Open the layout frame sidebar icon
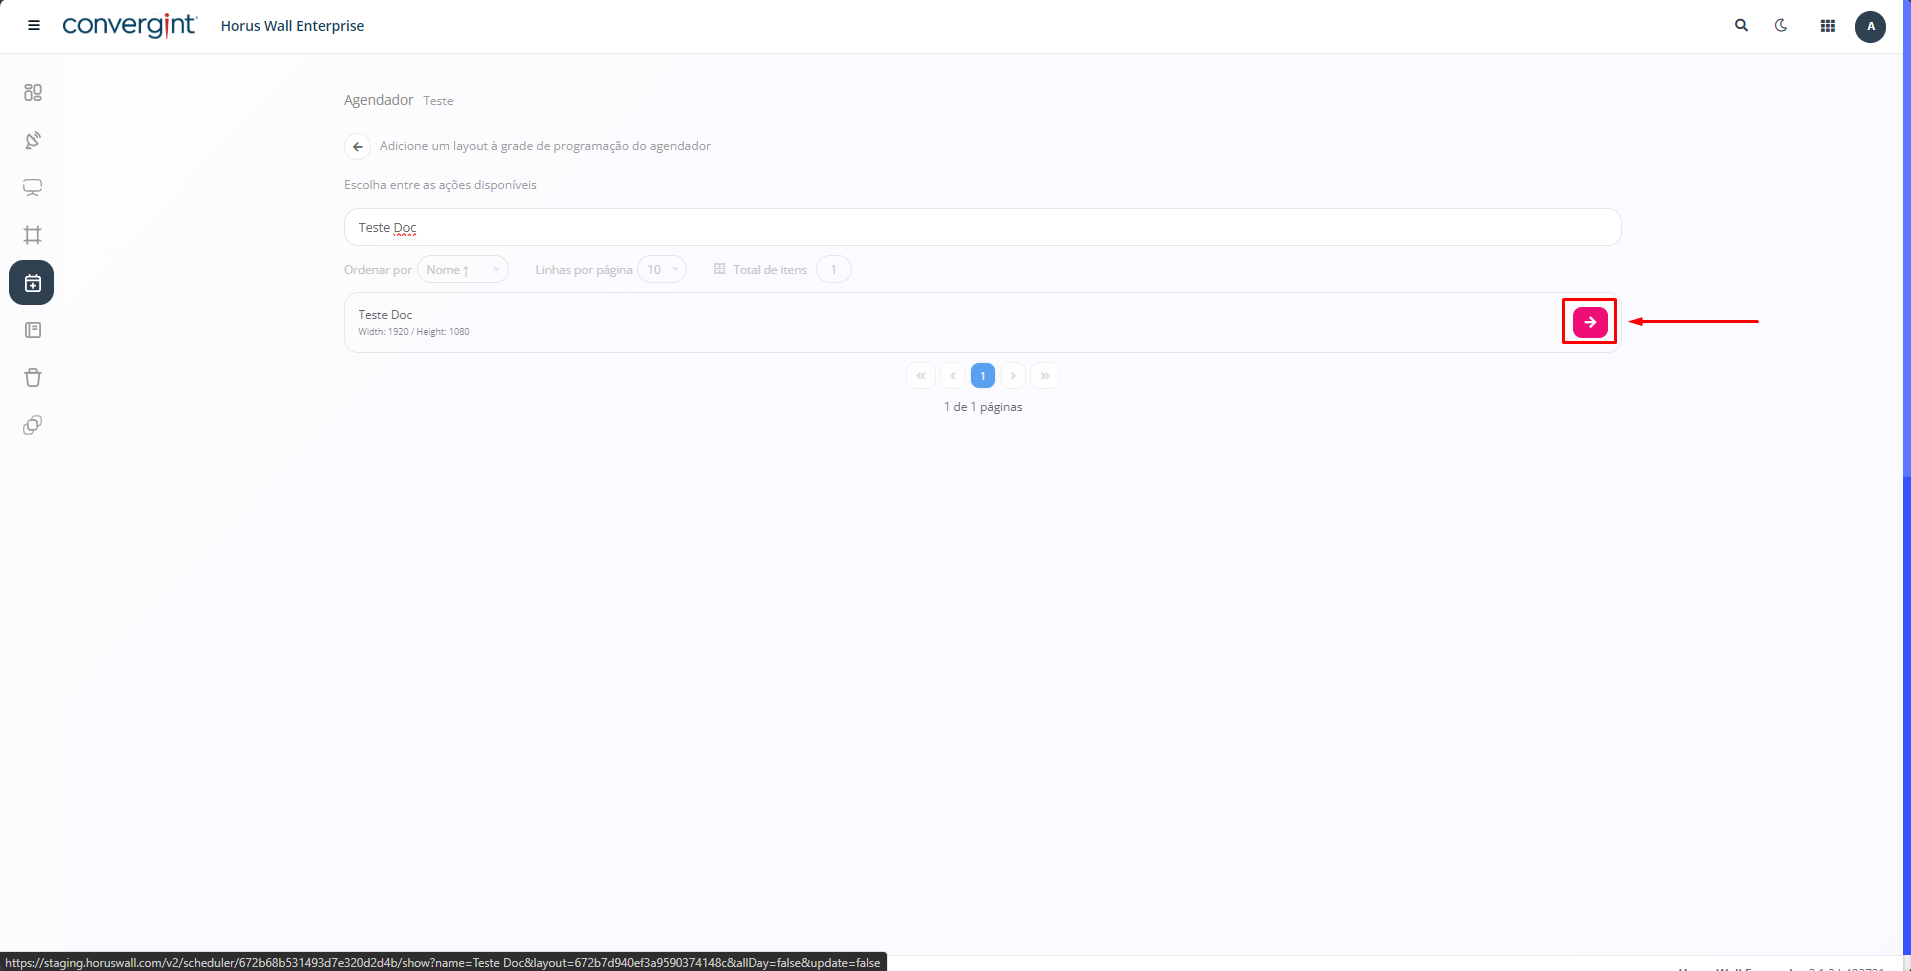Screen dimensions: 1911x971 coord(33,235)
